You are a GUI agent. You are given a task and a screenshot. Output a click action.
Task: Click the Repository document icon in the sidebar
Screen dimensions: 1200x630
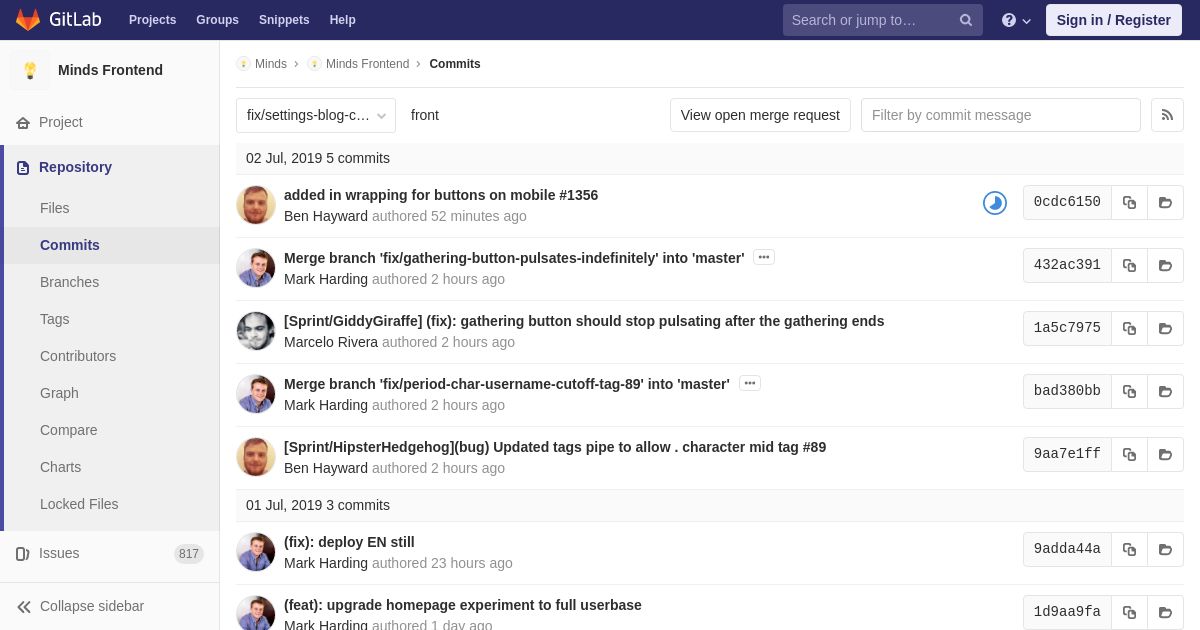point(23,167)
